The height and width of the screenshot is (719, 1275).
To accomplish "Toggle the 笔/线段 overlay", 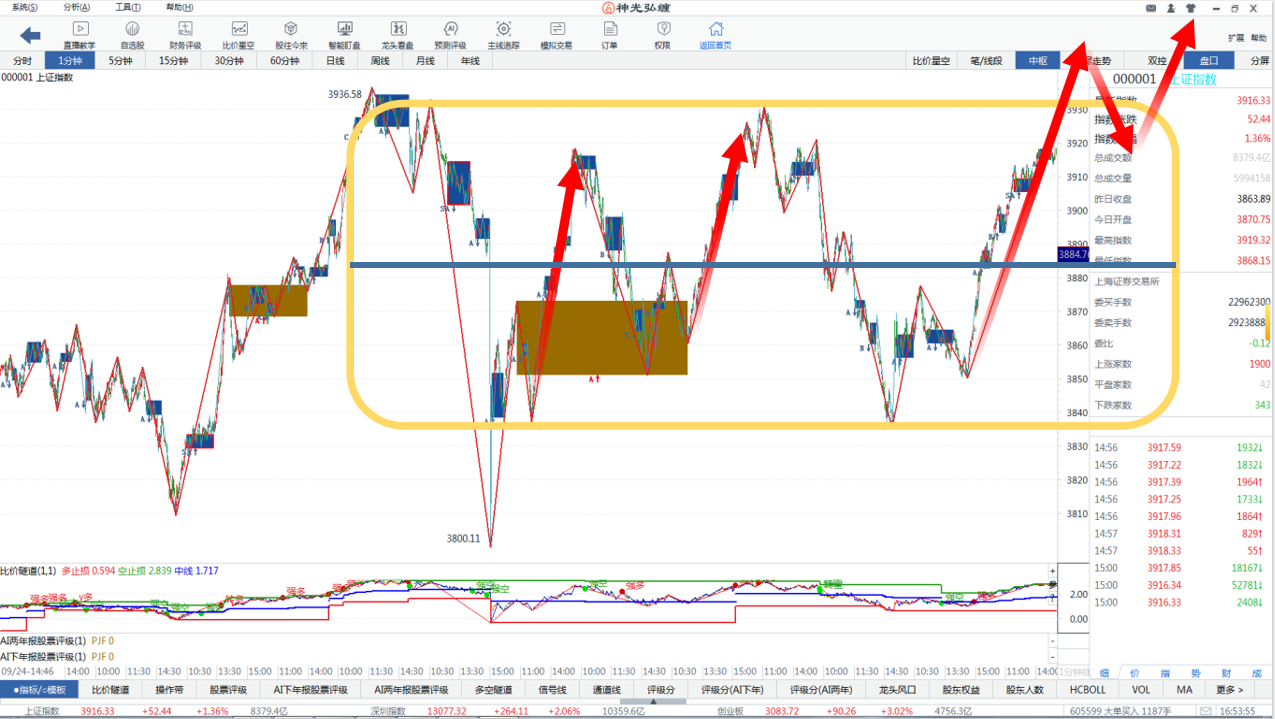I will (x=986, y=61).
